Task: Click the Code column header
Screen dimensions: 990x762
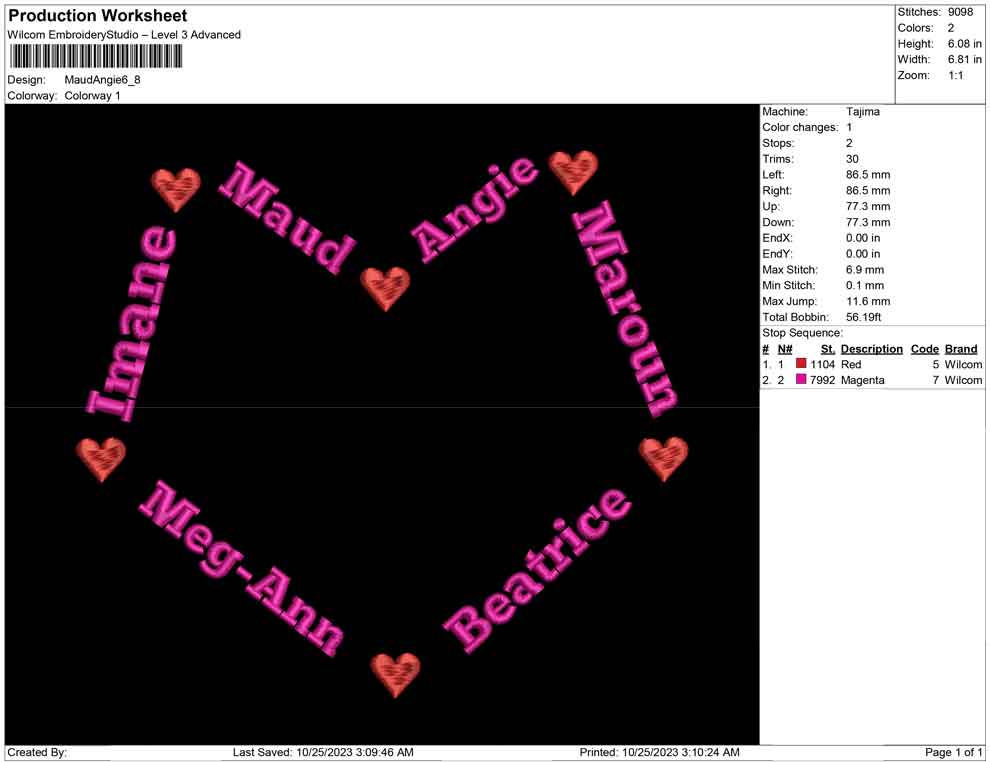Action: click(x=924, y=349)
